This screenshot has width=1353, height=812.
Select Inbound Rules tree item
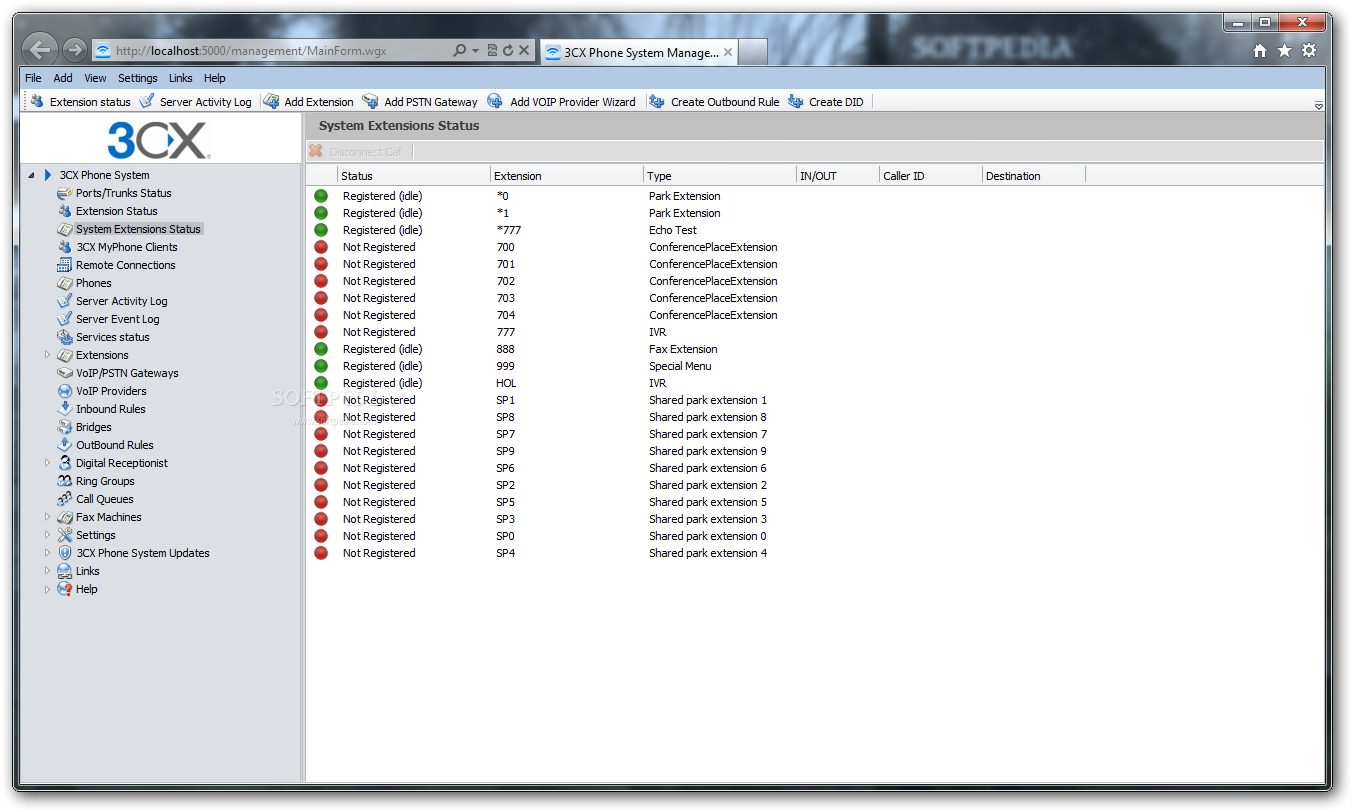(110, 409)
